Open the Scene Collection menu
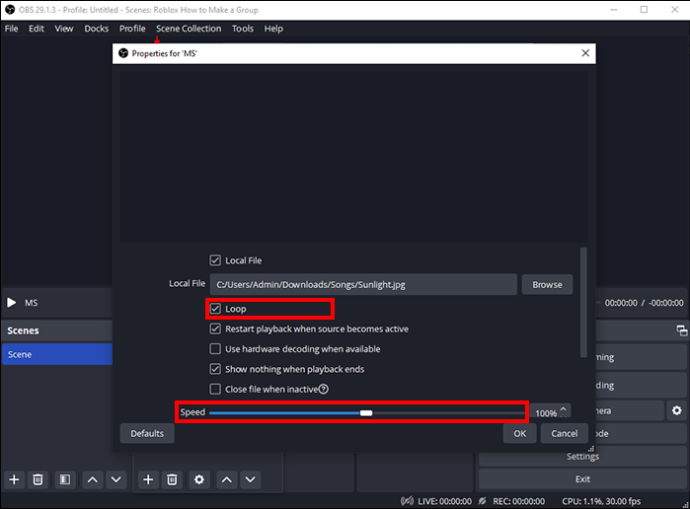This screenshot has width=690, height=509. [x=188, y=29]
